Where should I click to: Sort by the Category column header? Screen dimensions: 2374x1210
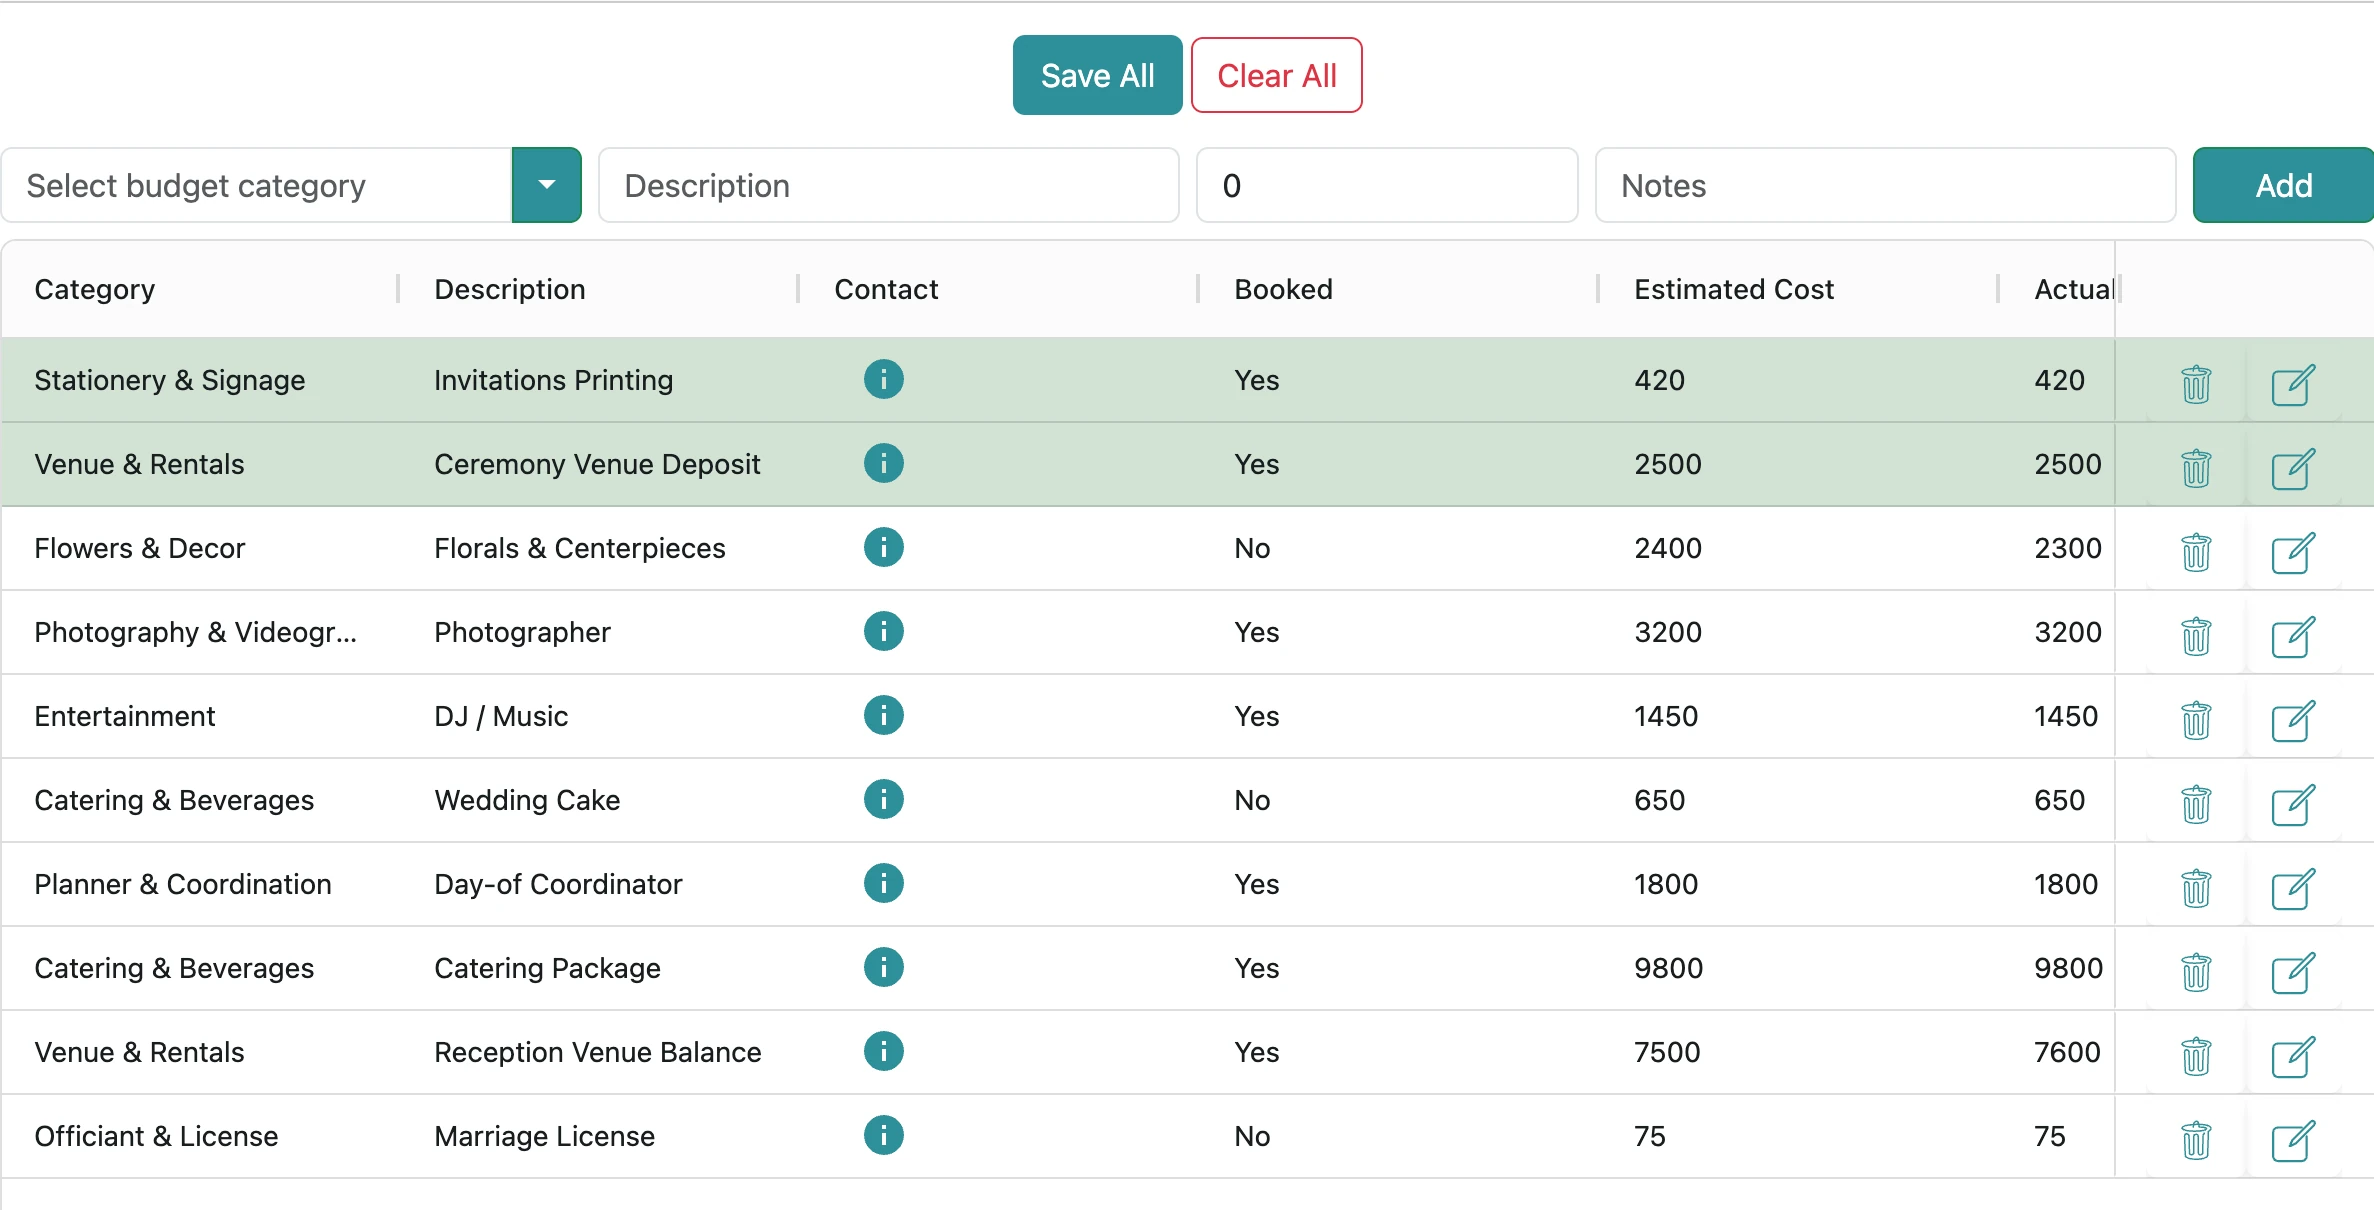pyautogui.click(x=95, y=289)
